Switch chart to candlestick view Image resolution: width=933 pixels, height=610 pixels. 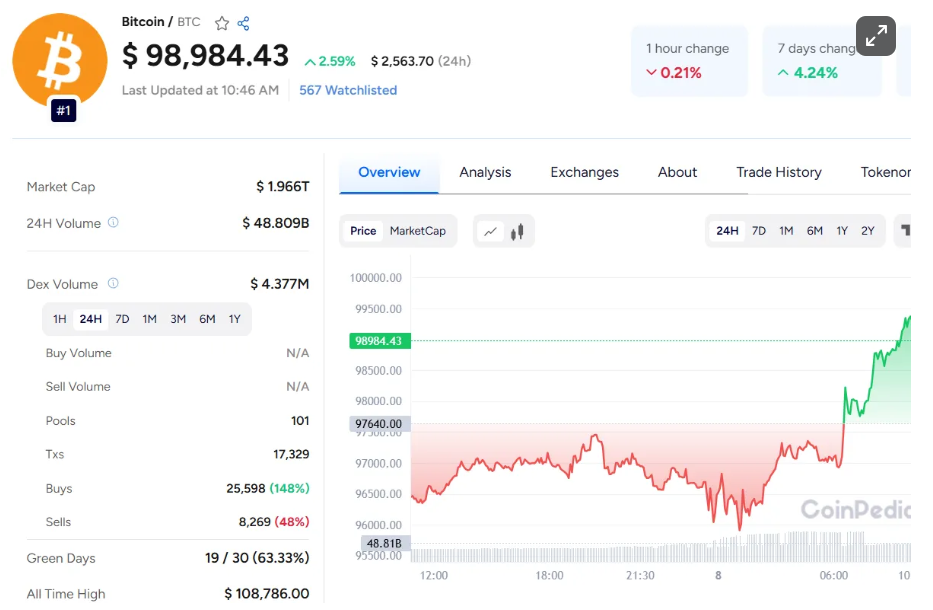click(x=517, y=231)
